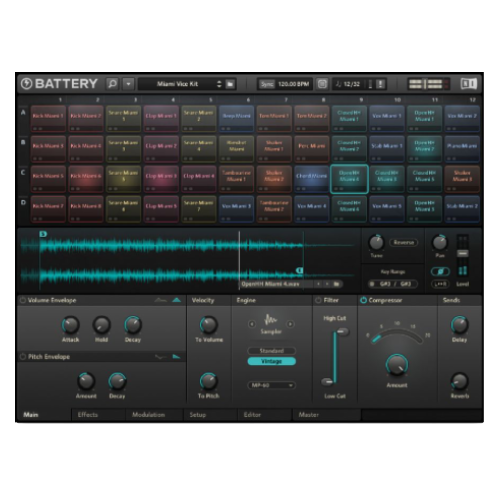Click the panic exclamation icon
Image resolution: width=500 pixels, height=500 pixels.
click(380, 84)
